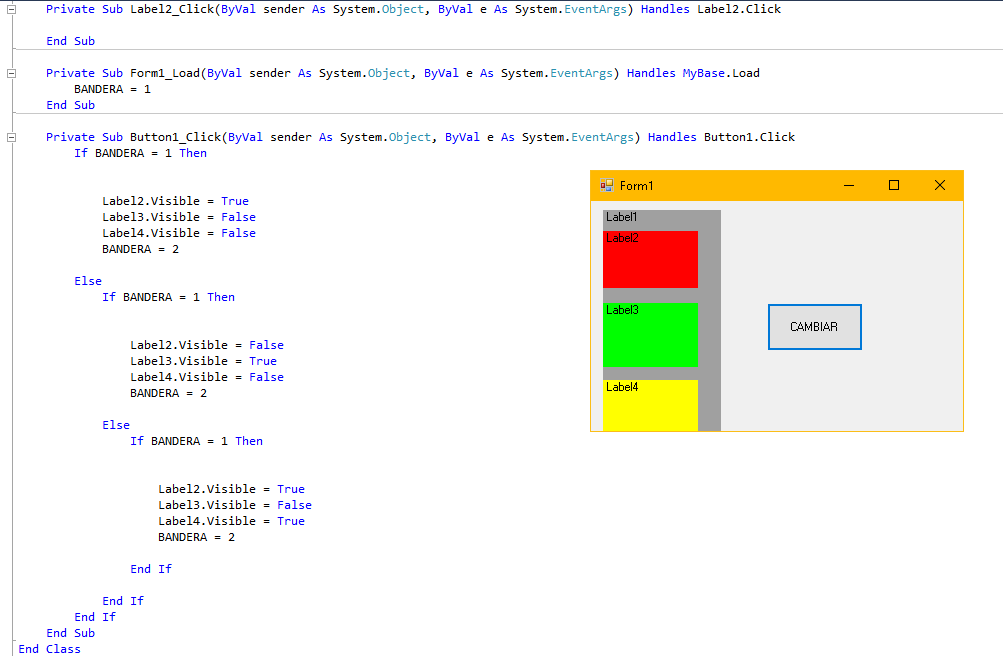Viewport: 1003px width, 656px height.
Task: Click the gray Label1 text in Form1
Action: (x=621, y=217)
